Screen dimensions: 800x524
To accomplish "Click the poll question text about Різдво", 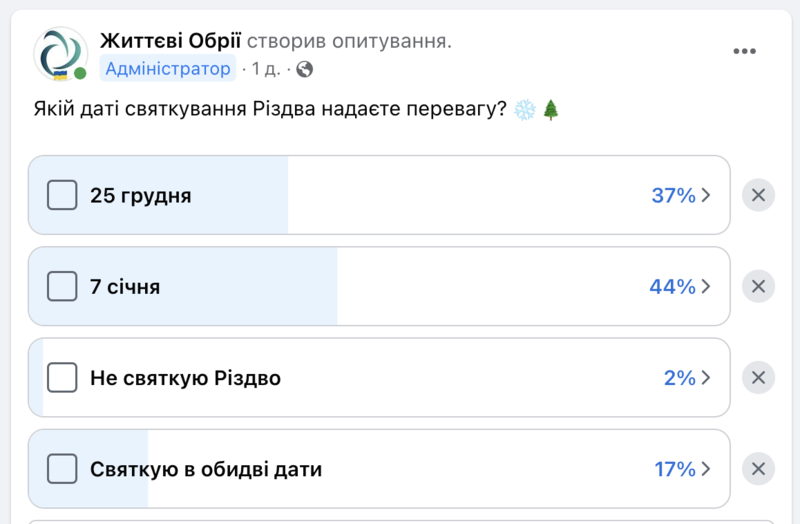I will pyautogui.click(x=270, y=111).
